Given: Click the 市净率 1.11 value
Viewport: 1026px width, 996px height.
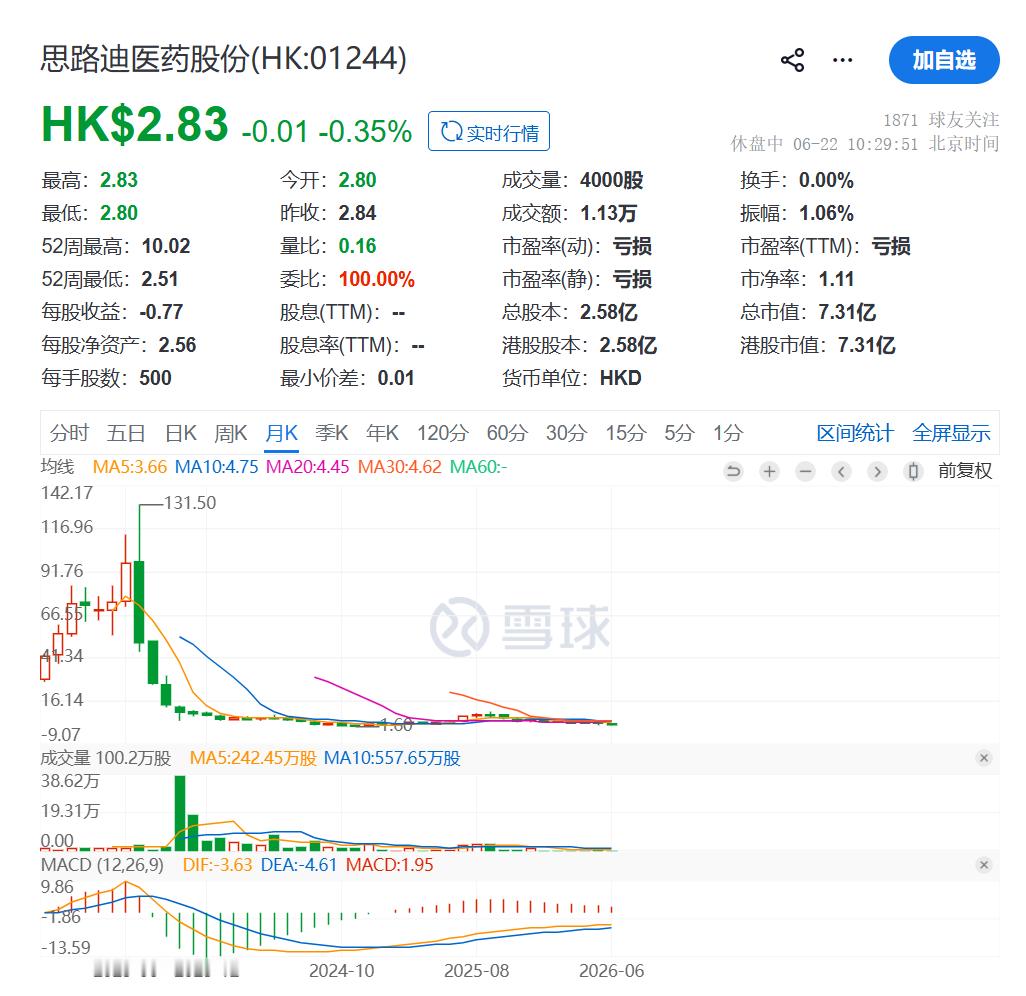Looking at the screenshot, I should tap(836, 279).
